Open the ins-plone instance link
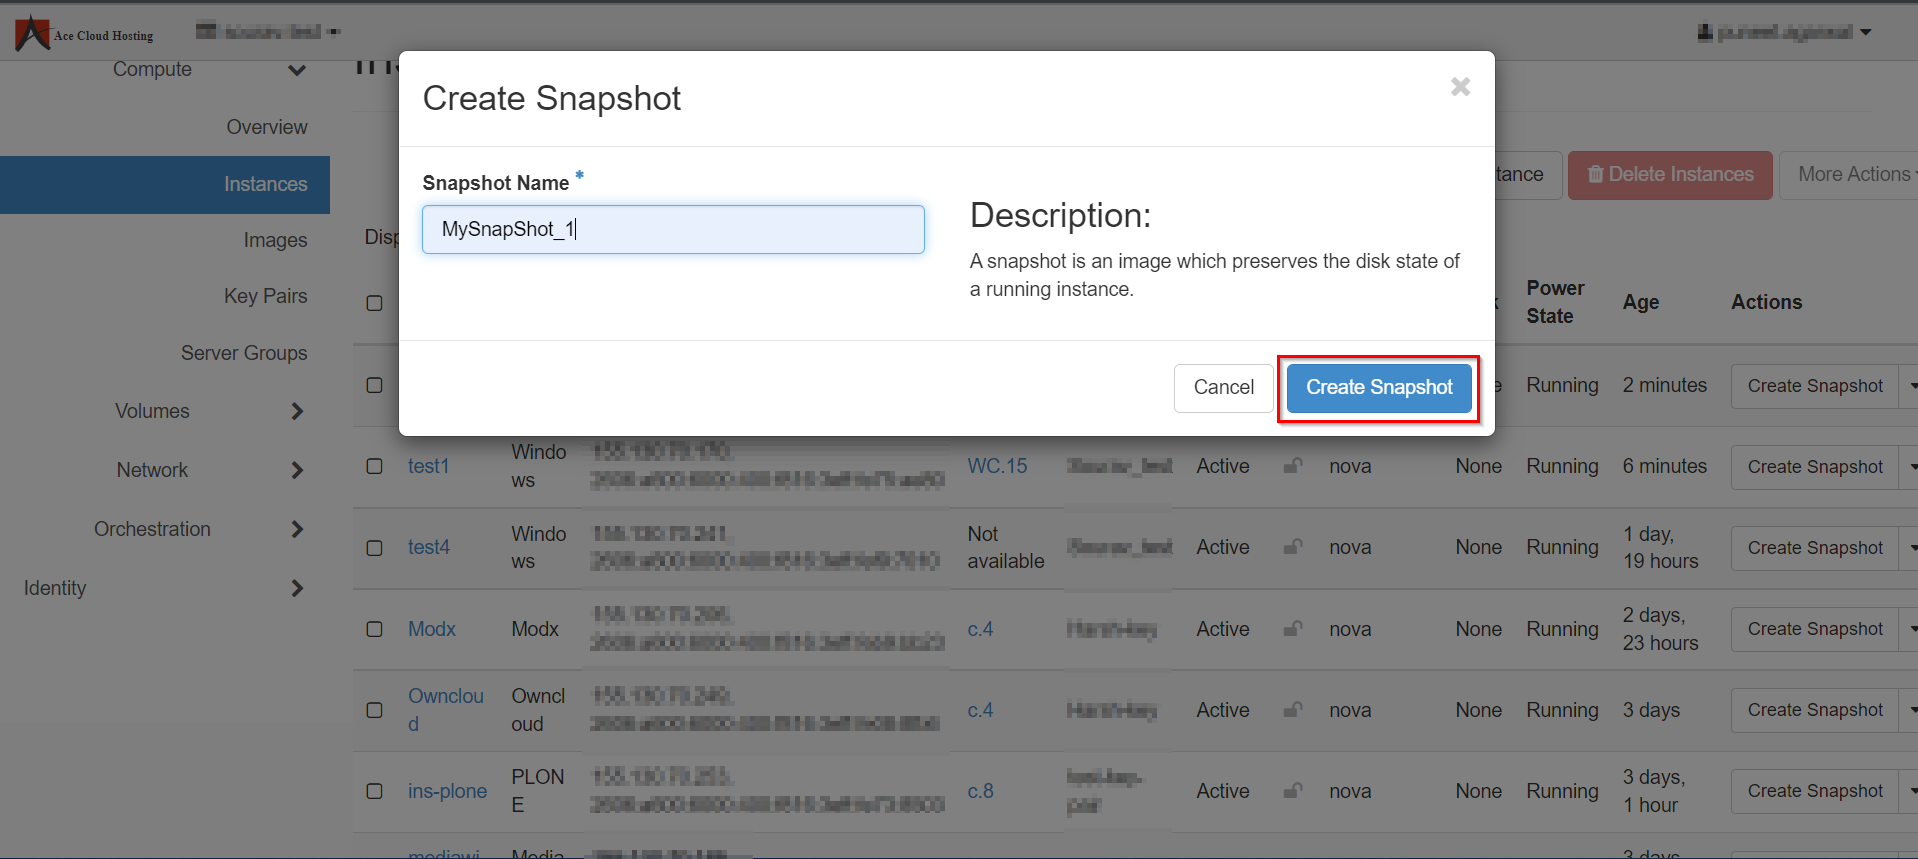 [x=447, y=791]
